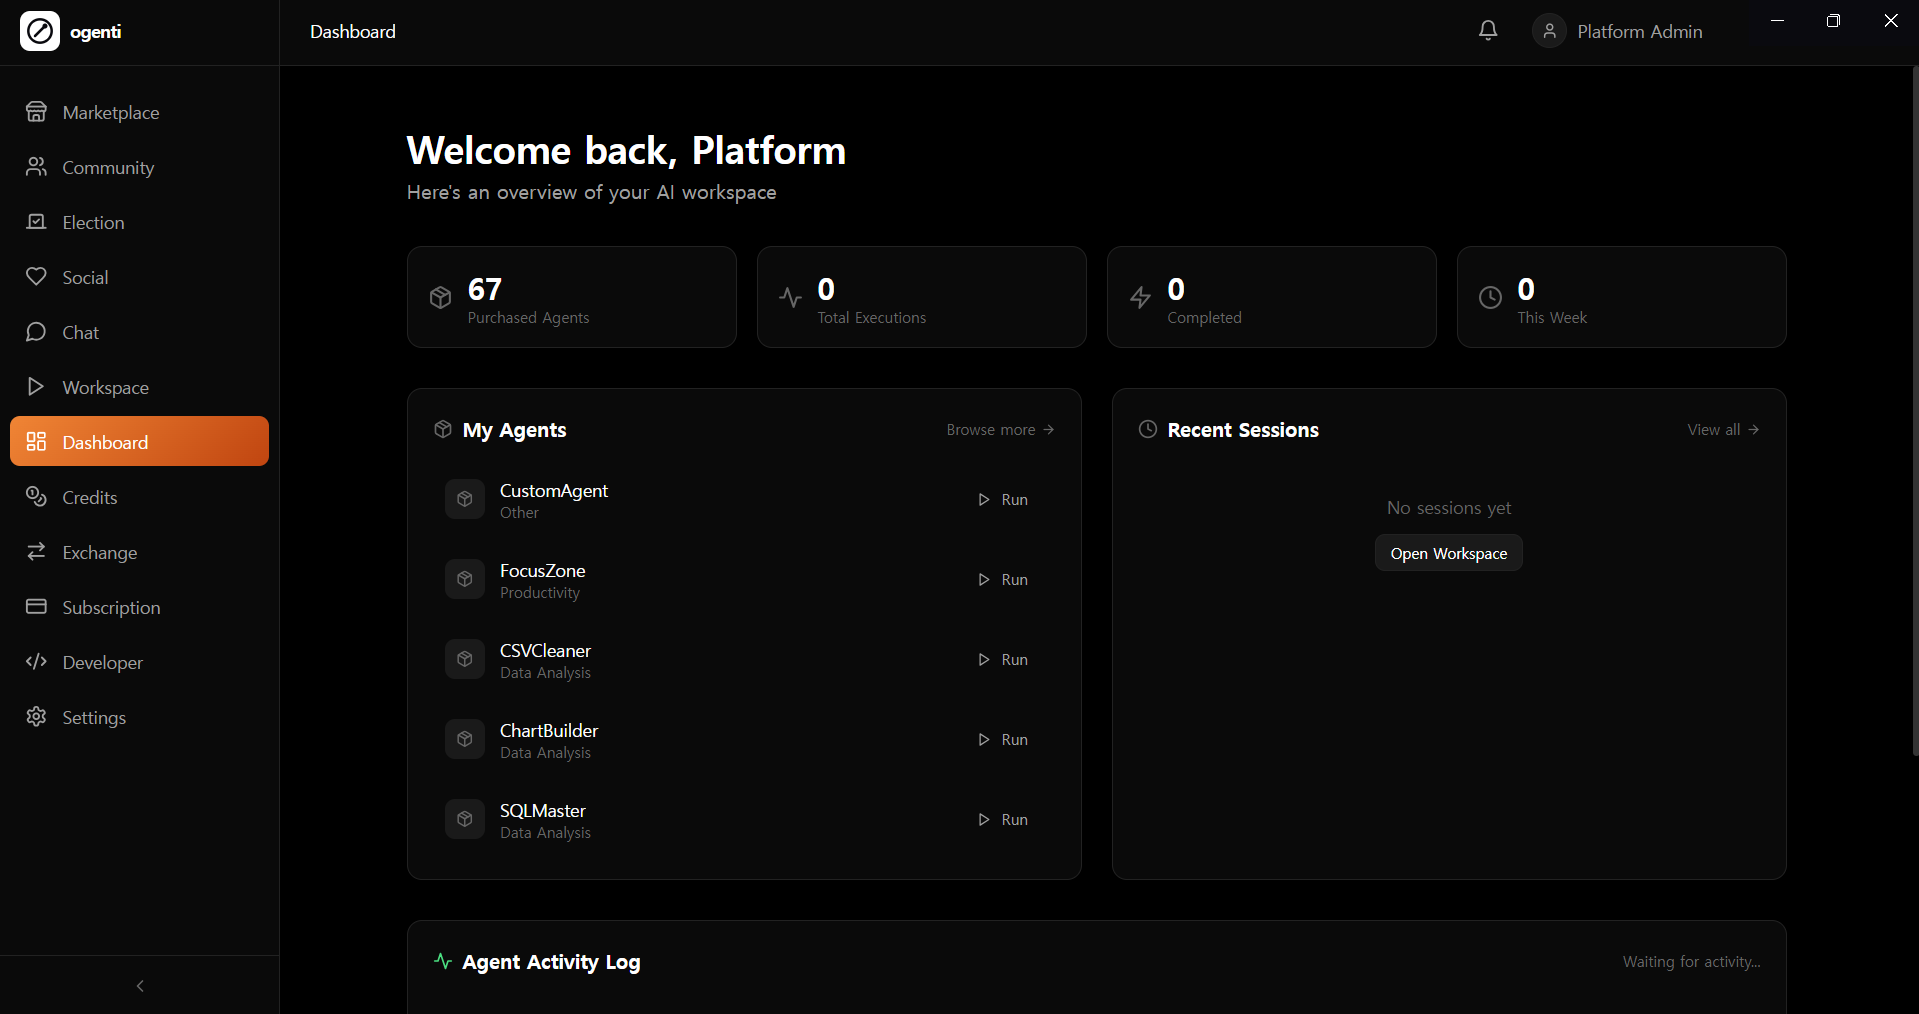Open the Platform Admin user avatar
The width and height of the screenshot is (1919, 1014).
pos(1549,31)
